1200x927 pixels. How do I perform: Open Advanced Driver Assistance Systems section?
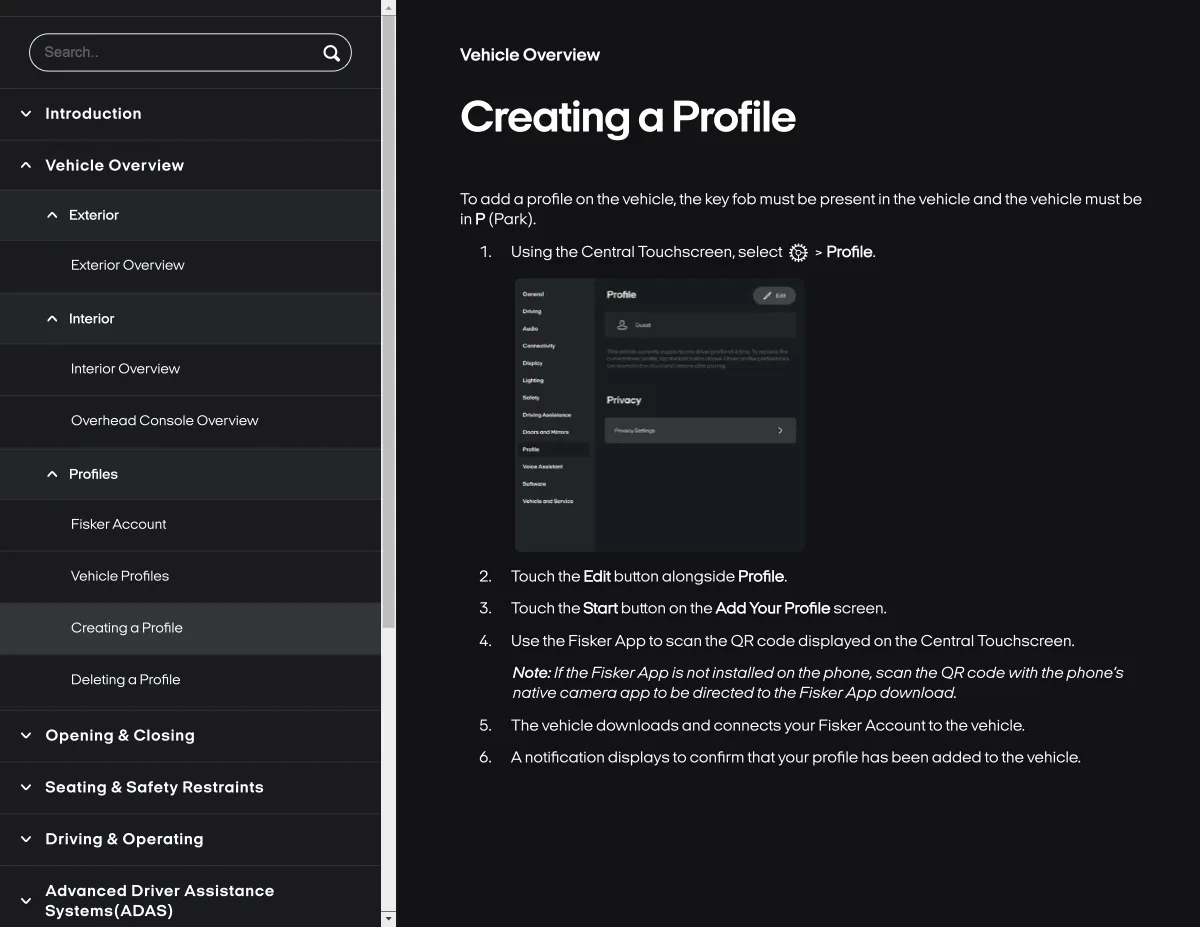(x=159, y=901)
